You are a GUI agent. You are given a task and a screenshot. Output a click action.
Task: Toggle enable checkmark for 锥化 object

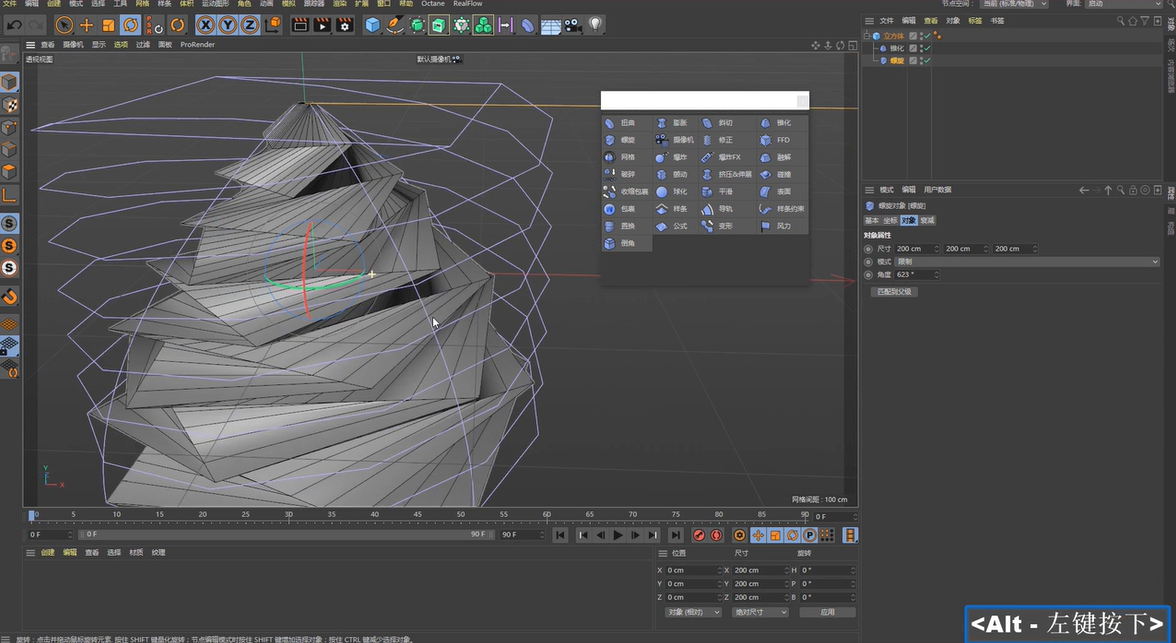(x=927, y=48)
